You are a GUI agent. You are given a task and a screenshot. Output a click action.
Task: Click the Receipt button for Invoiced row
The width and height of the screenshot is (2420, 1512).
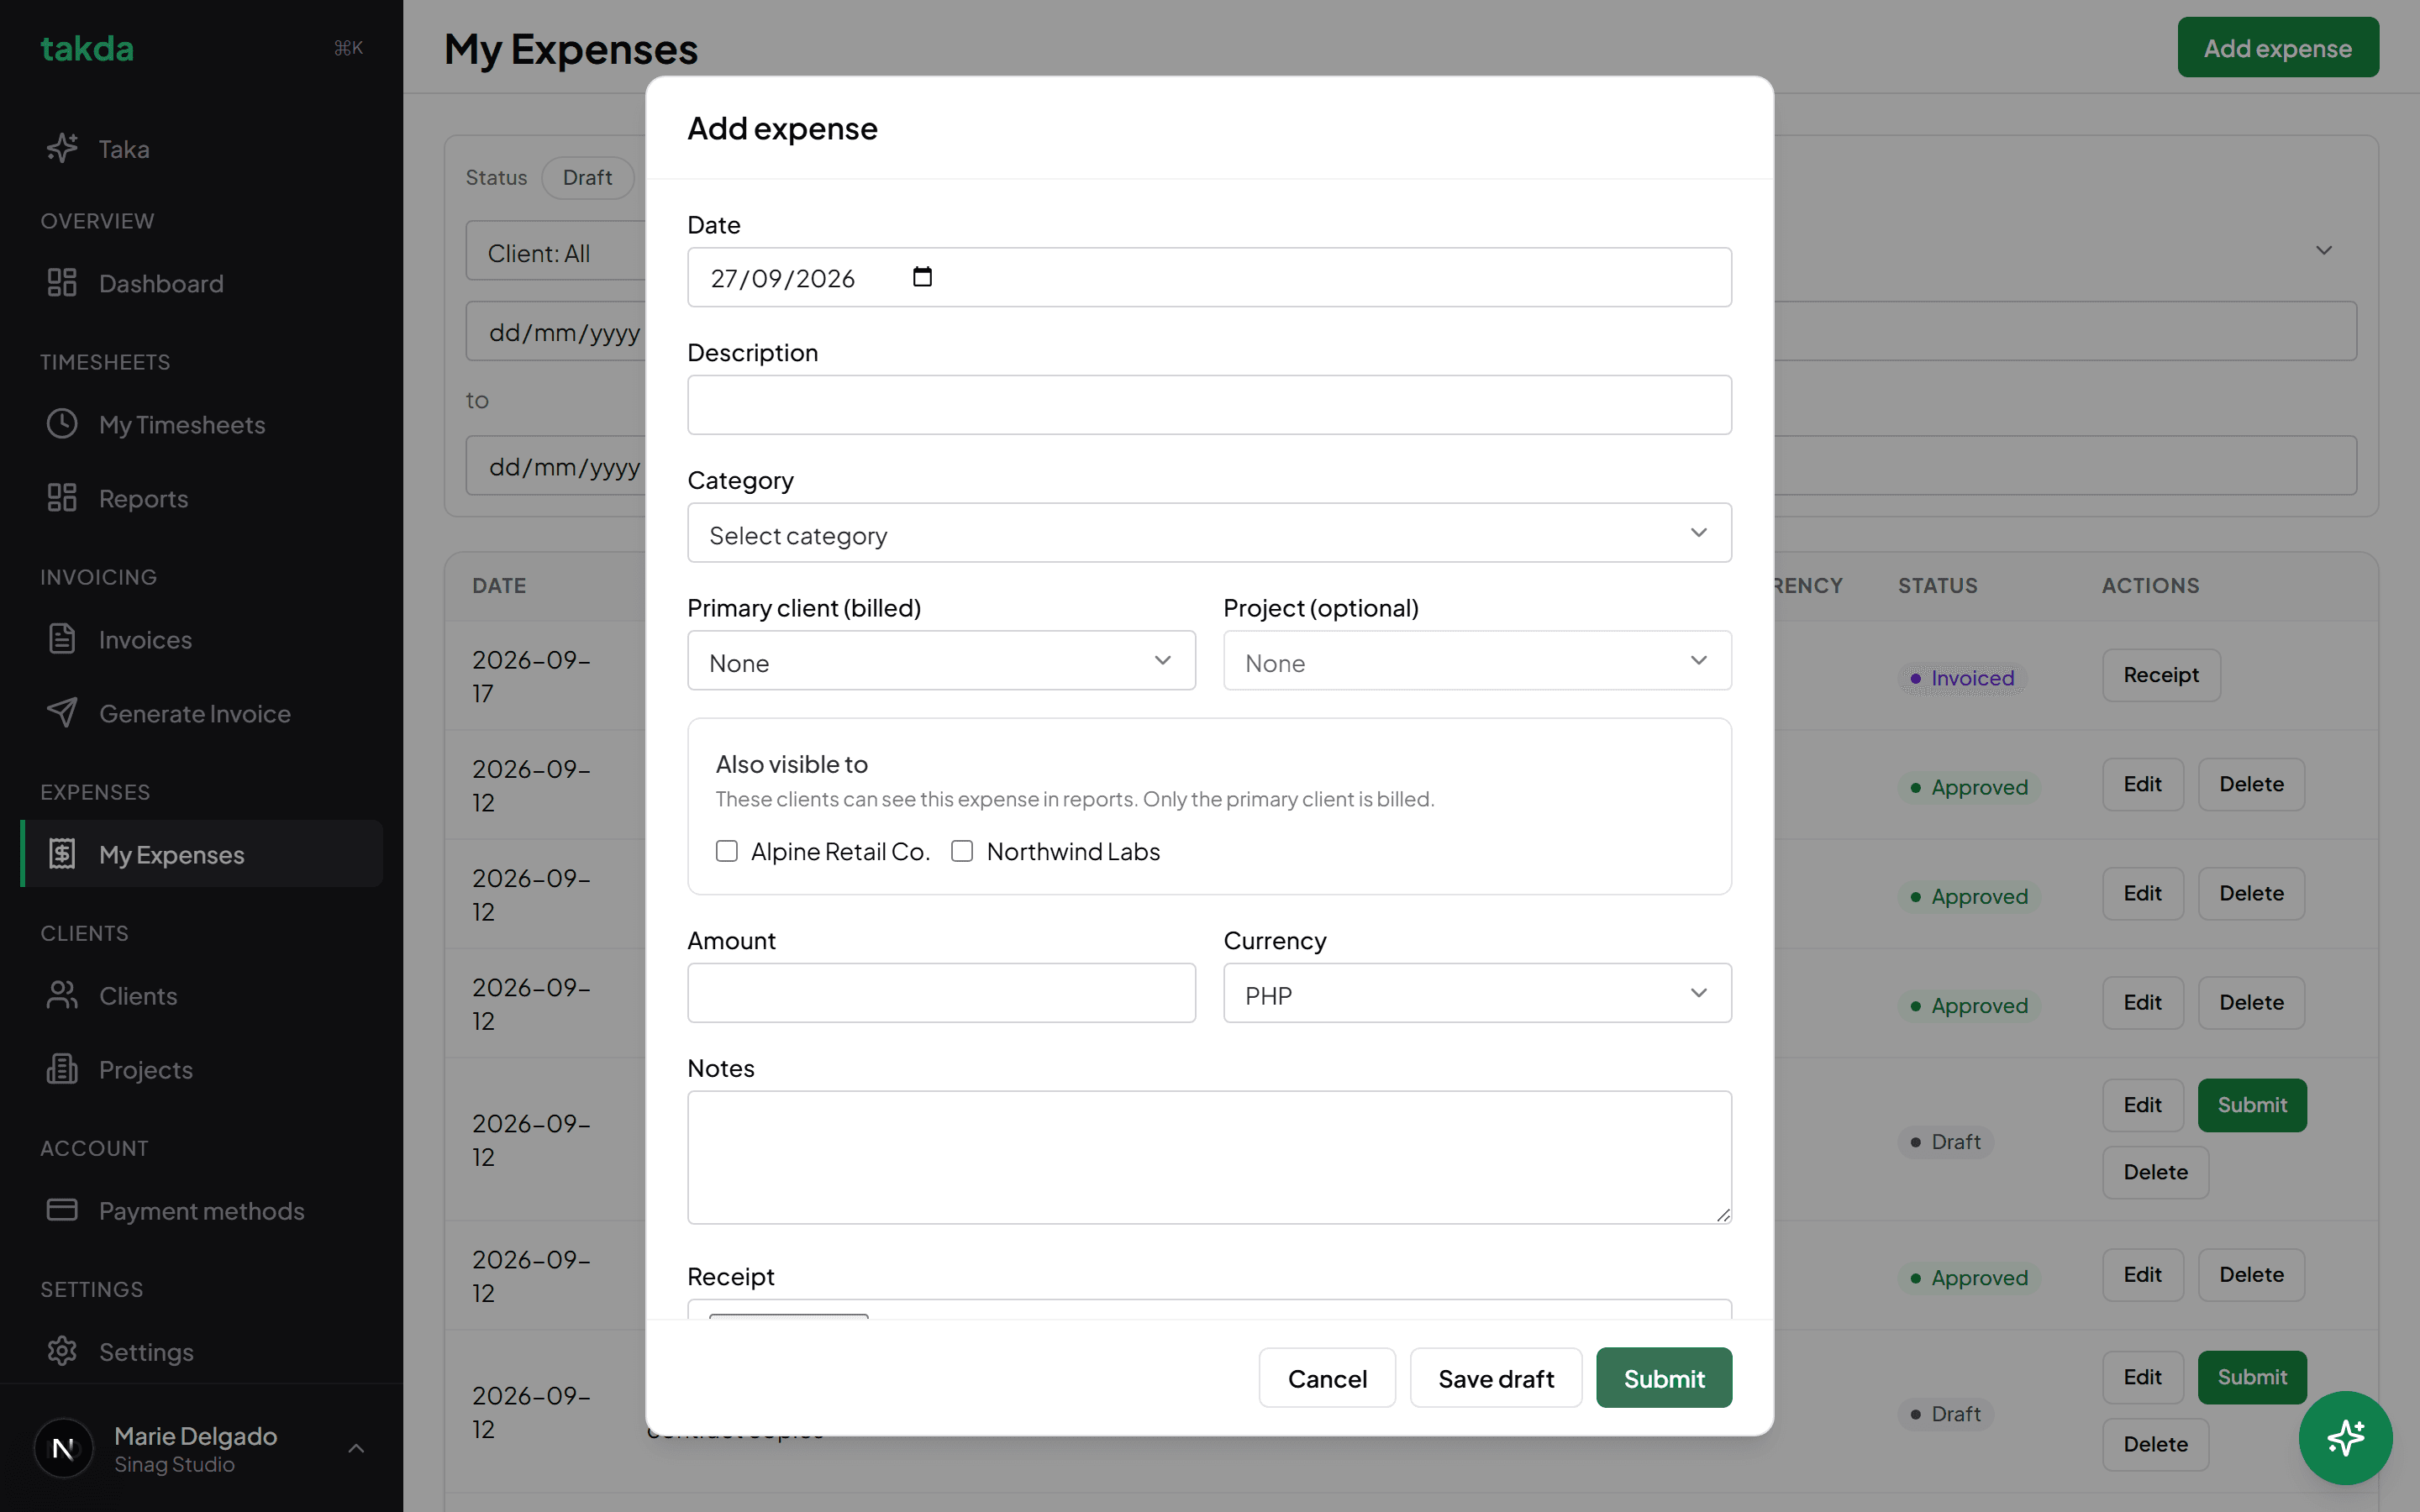point(2161,675)
